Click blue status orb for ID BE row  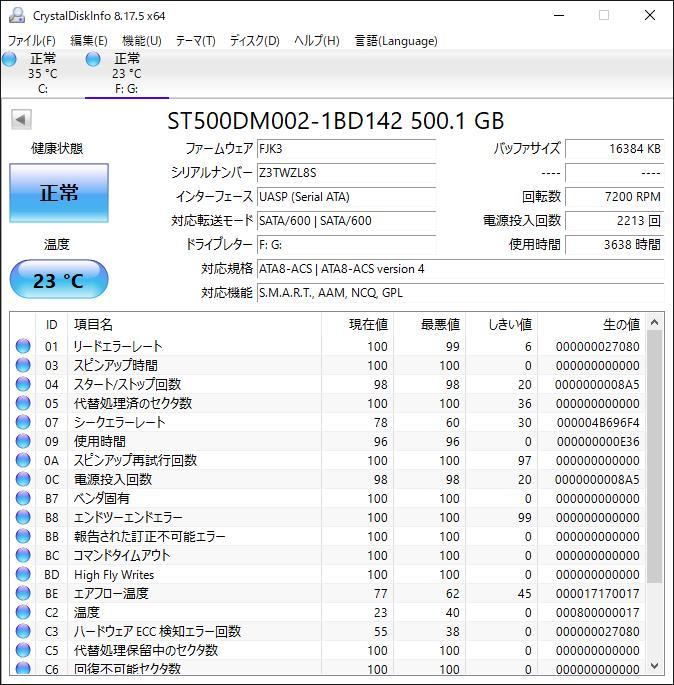pos(23,593)
